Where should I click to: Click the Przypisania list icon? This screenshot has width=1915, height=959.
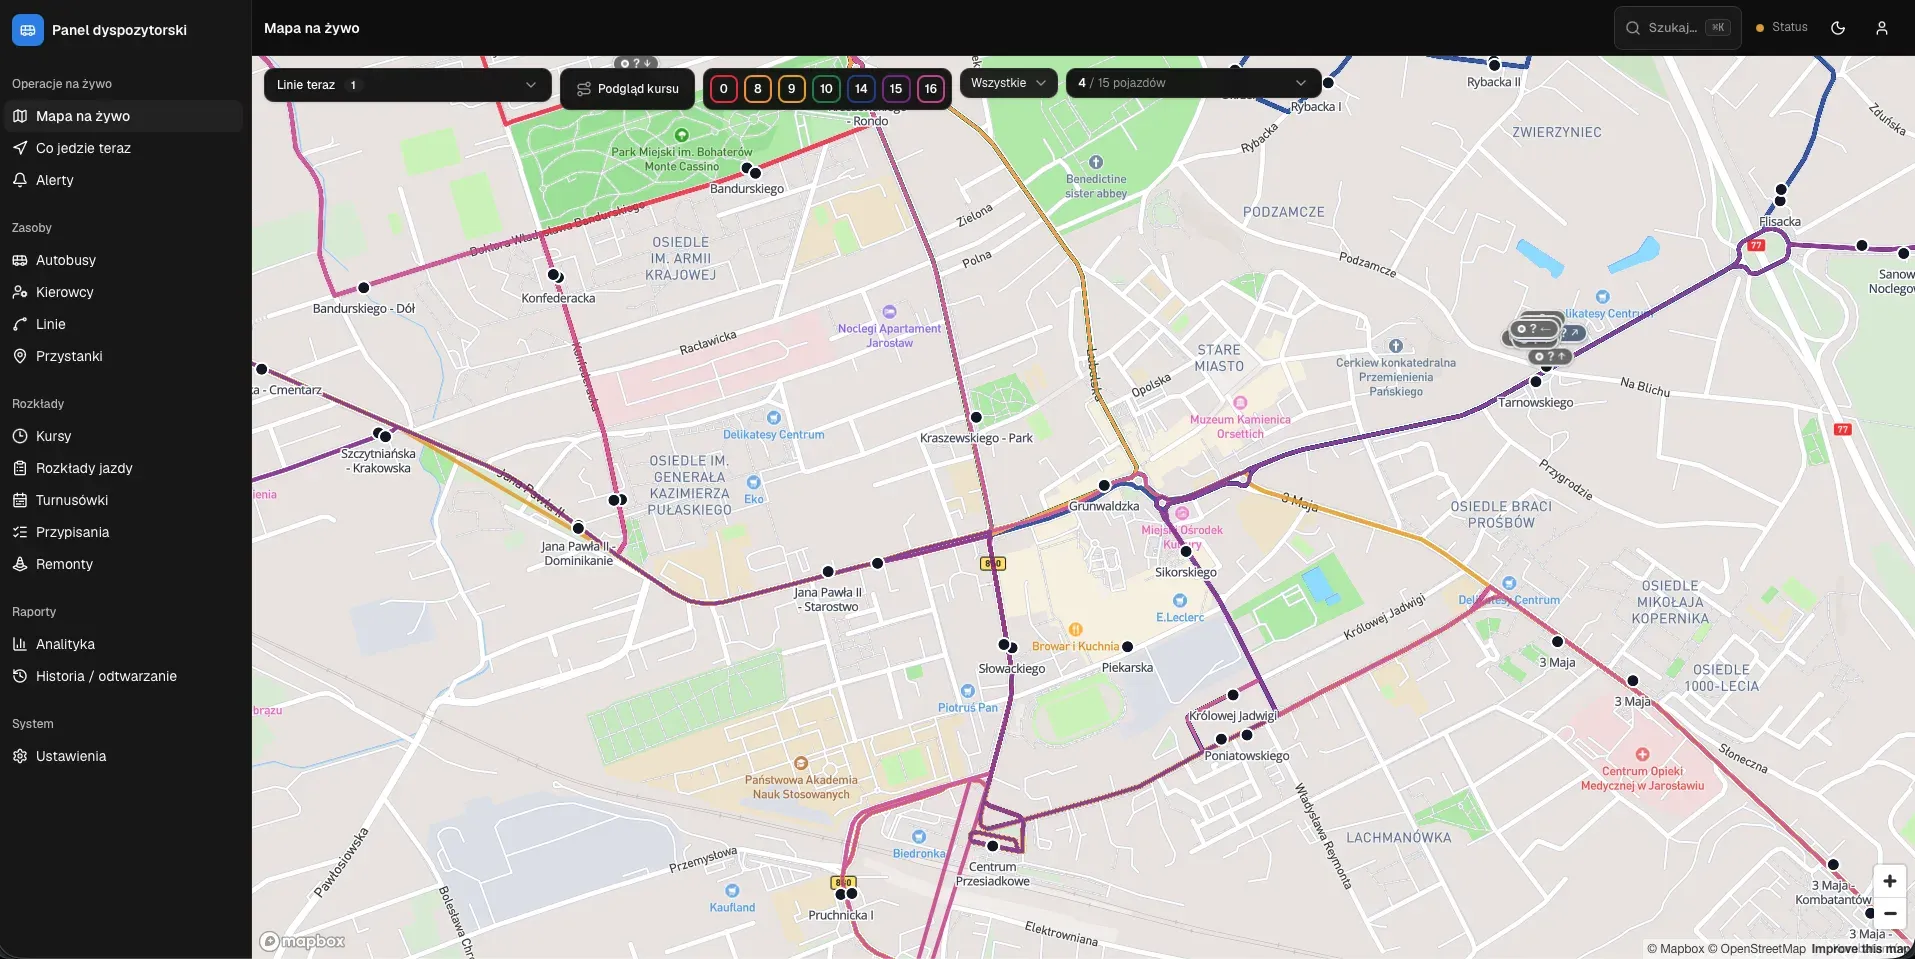click(20, 532)
